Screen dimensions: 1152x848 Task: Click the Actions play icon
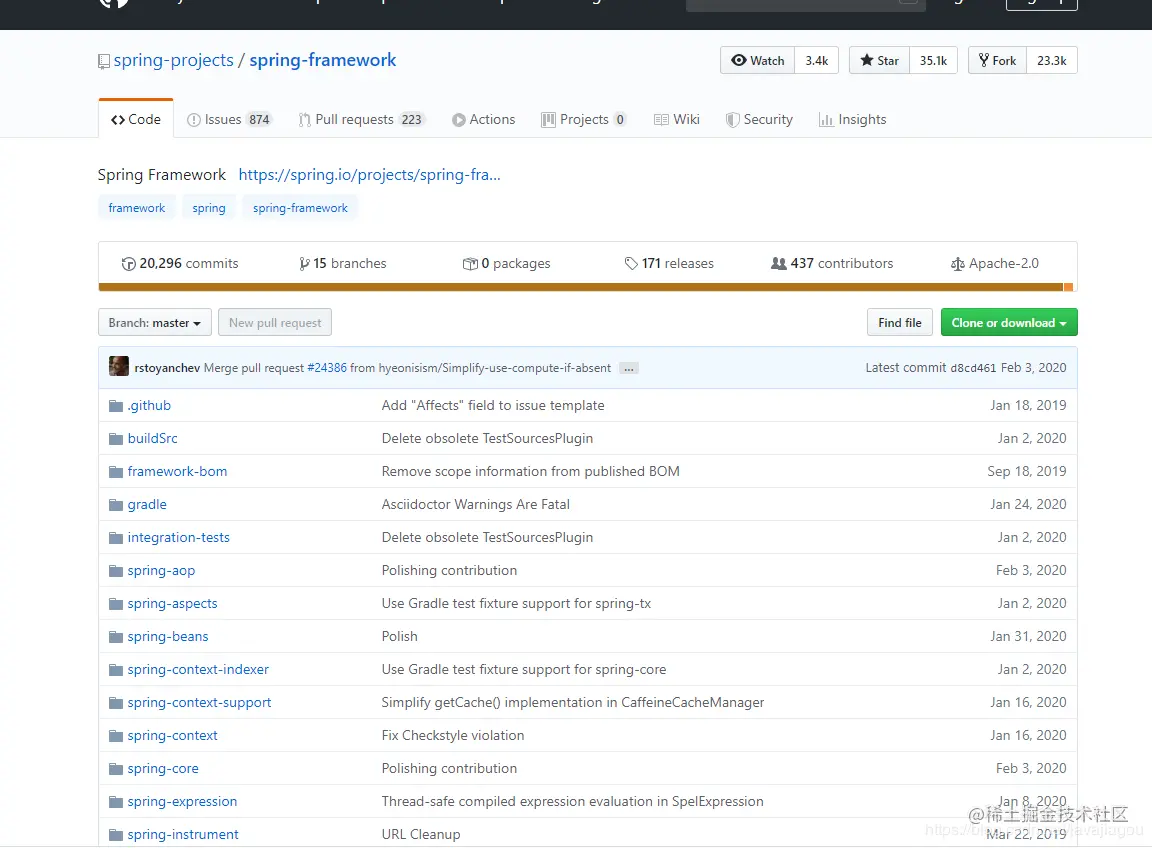tap(458, 120)
